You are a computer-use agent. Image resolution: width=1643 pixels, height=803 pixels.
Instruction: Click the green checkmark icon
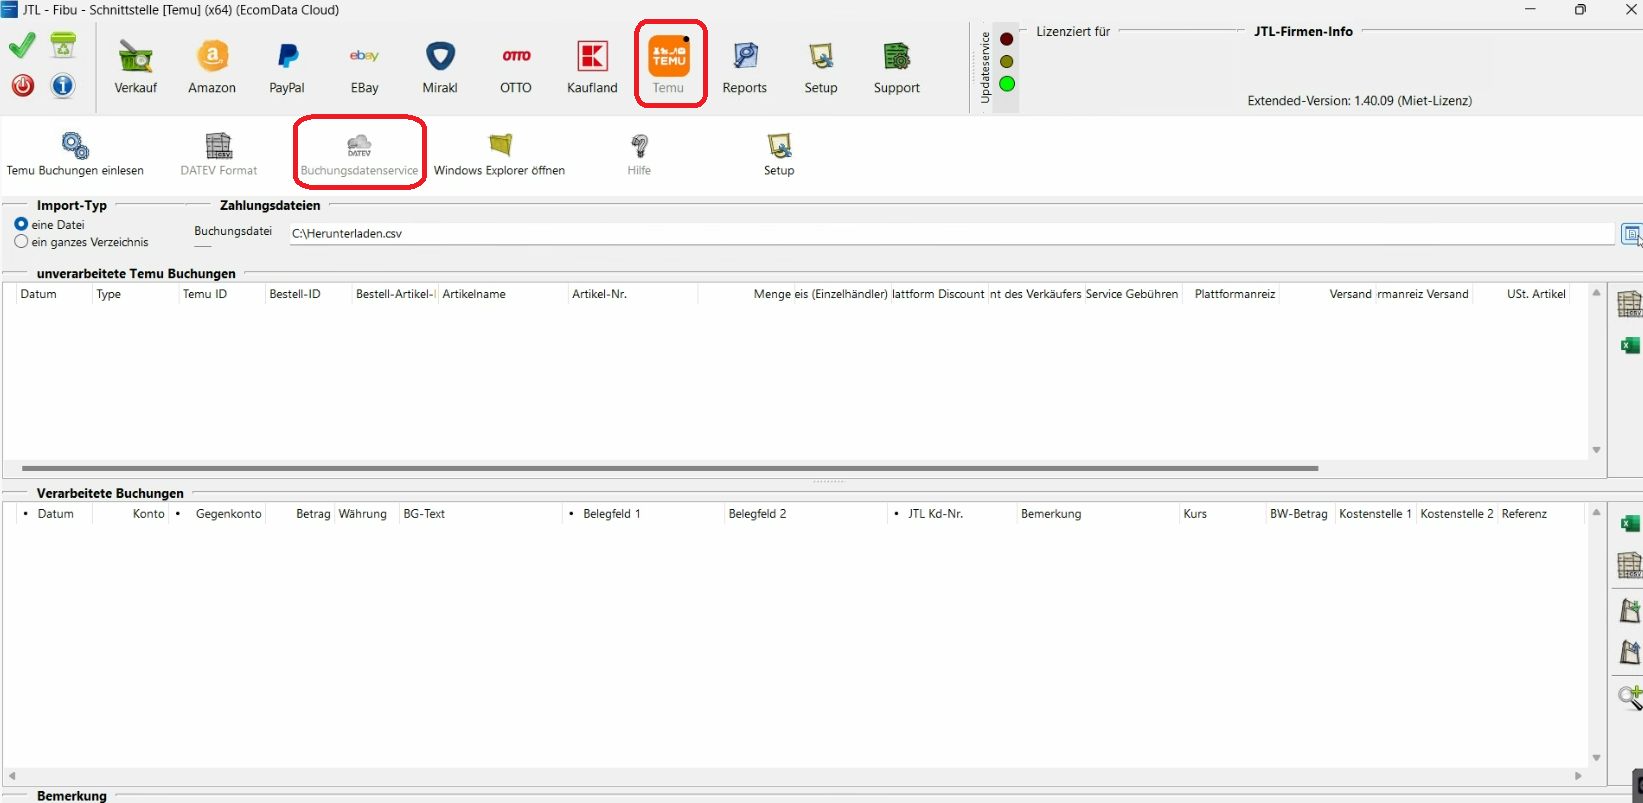22,46
